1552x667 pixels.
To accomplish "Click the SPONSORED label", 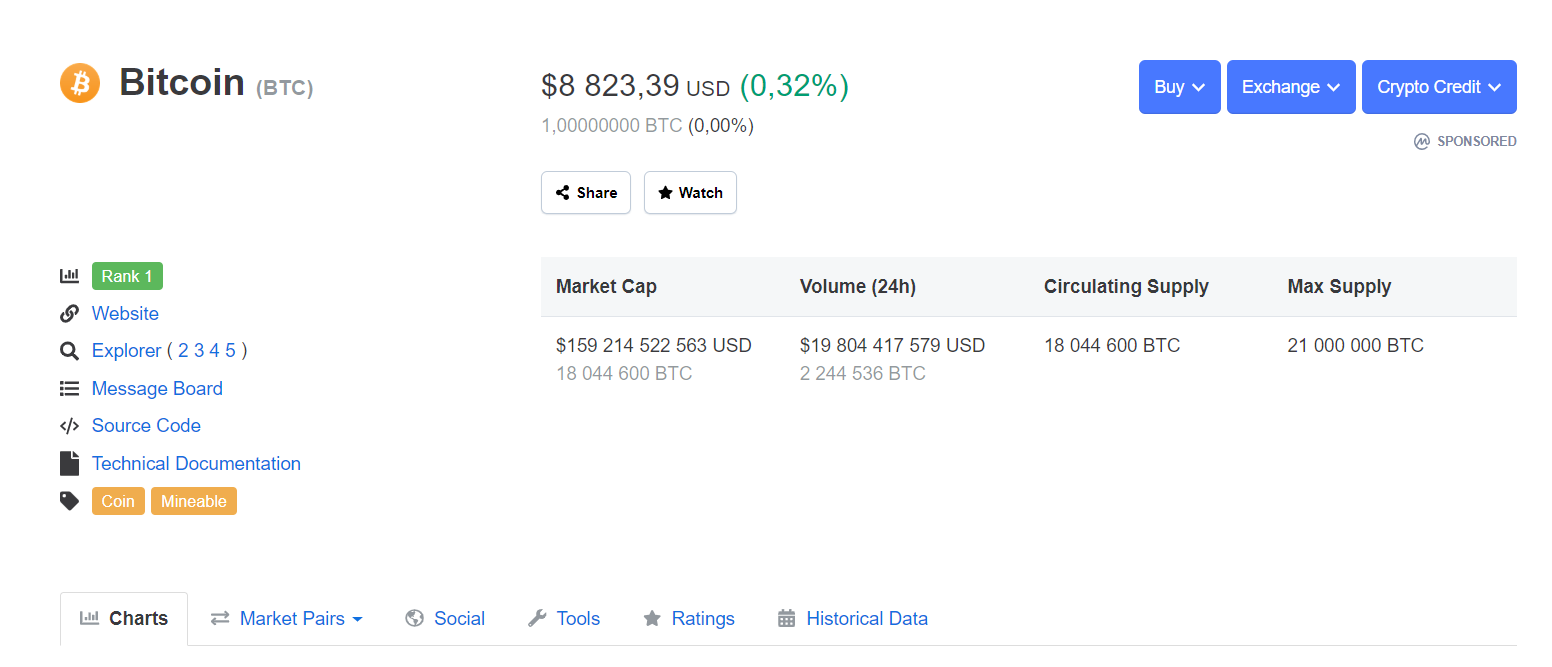I will [1477, 142].
